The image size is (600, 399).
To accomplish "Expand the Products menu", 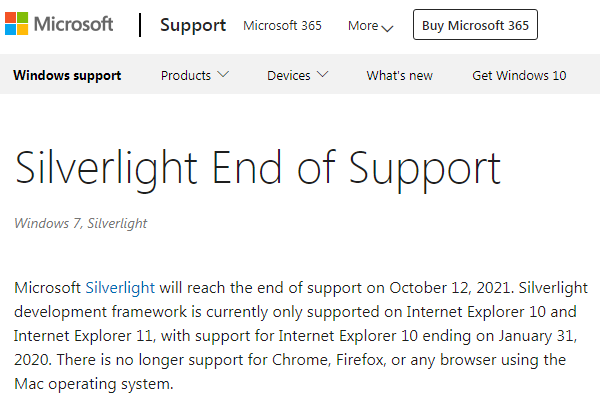I will click(186, 75).
